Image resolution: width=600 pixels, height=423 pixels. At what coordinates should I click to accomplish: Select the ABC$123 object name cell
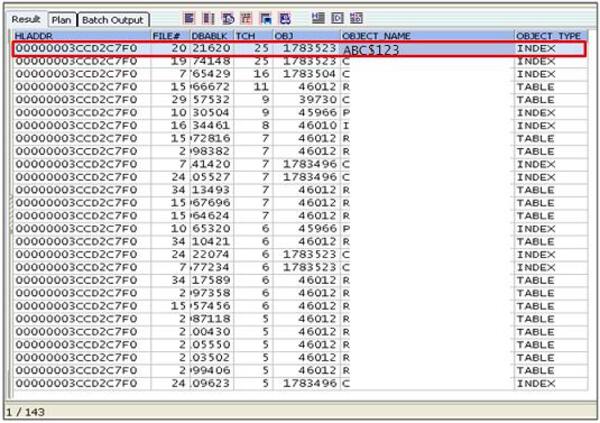[x=427, y=49]
